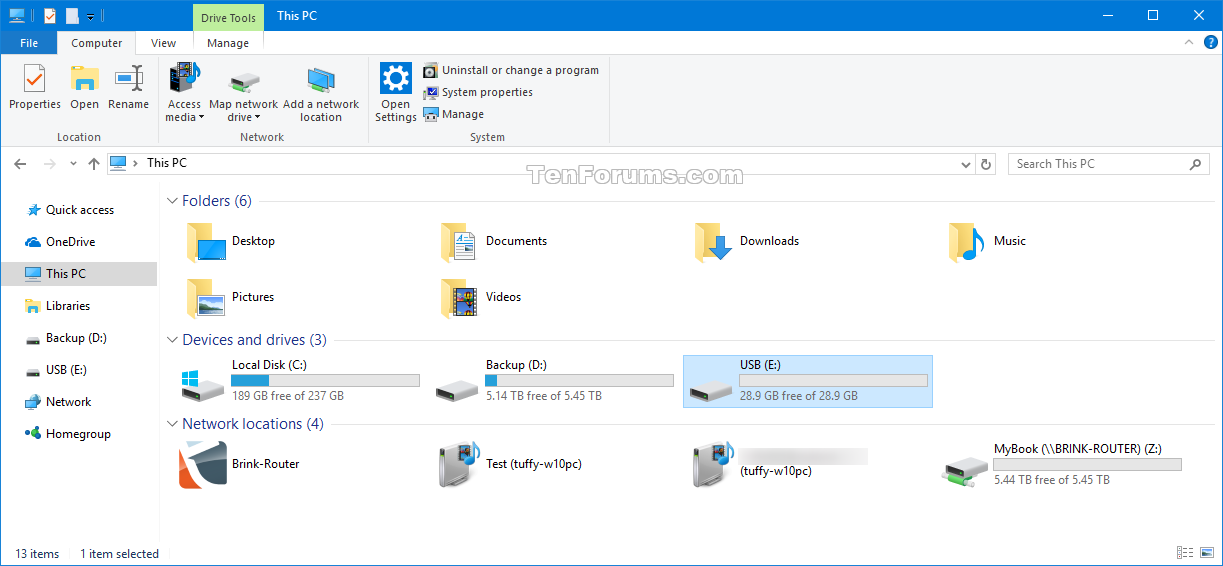
Task: Click the address bar showing This PC
Action: click(x=540, y=164)
